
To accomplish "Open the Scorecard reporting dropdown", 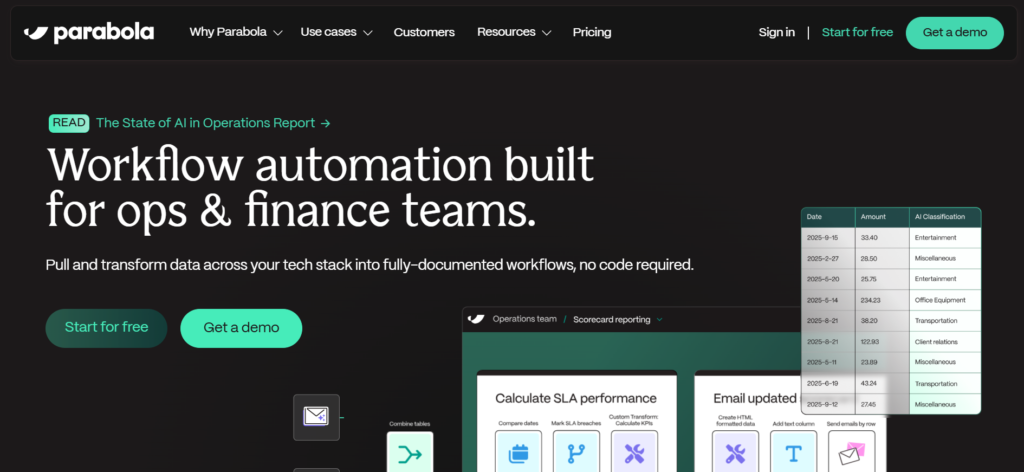I will [x=618, y=319].
